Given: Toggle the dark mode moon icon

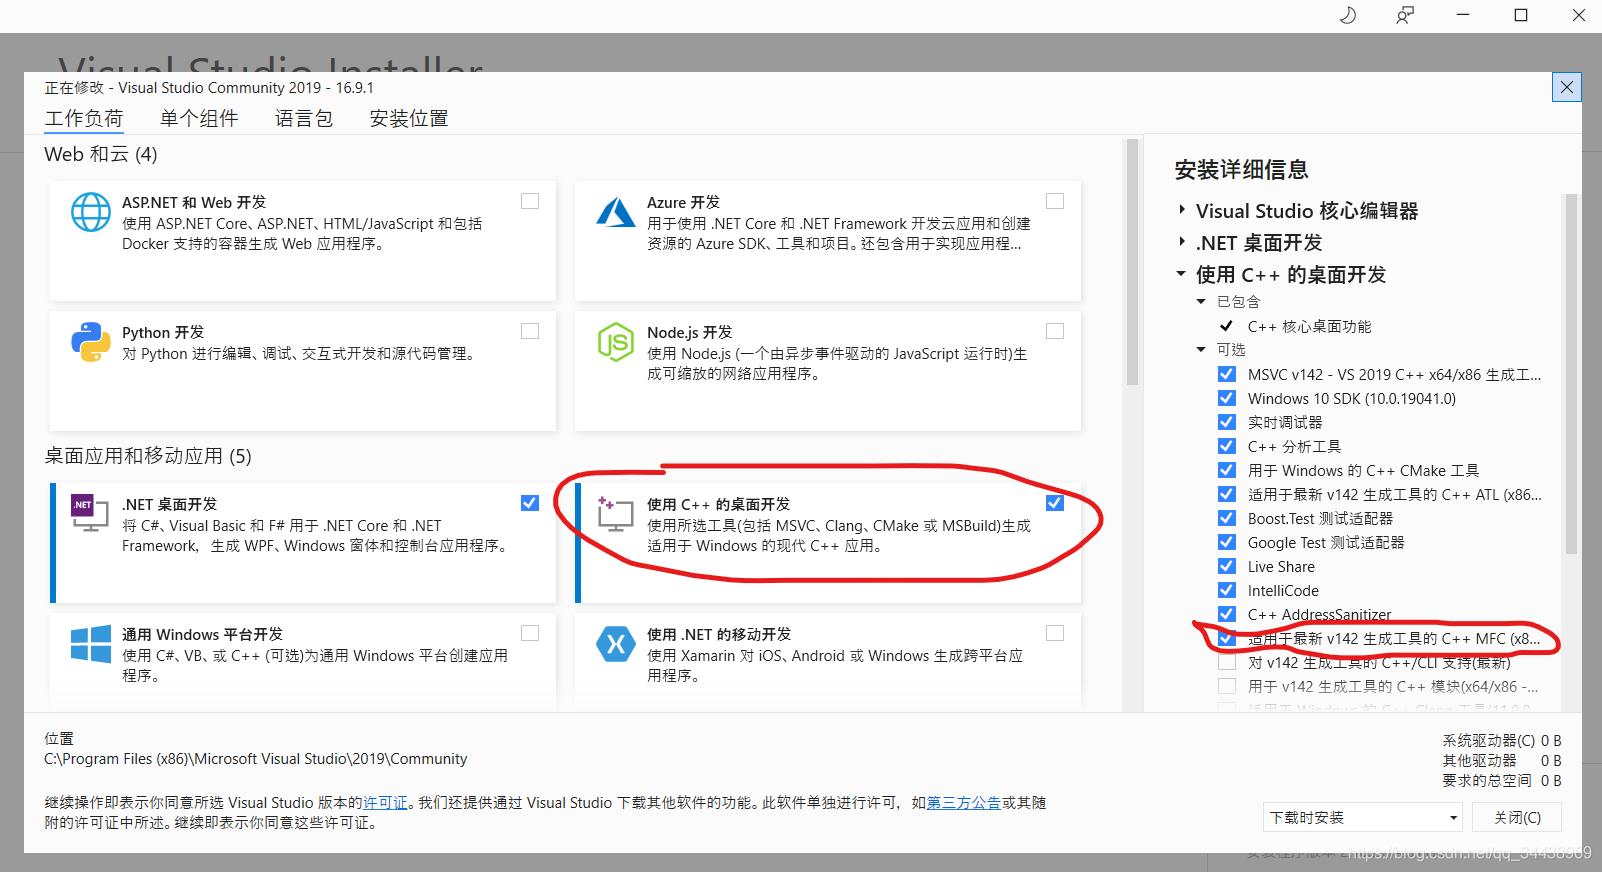Looking at the screenshot, I should [x=1348, y=15].
